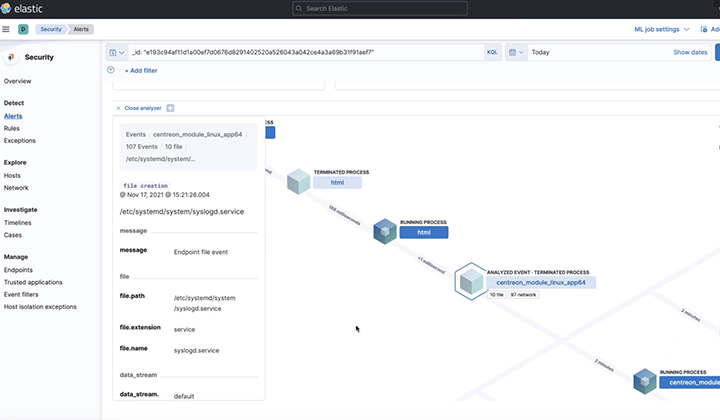
Task: Click Today date range text
Action: click(540, 52)
